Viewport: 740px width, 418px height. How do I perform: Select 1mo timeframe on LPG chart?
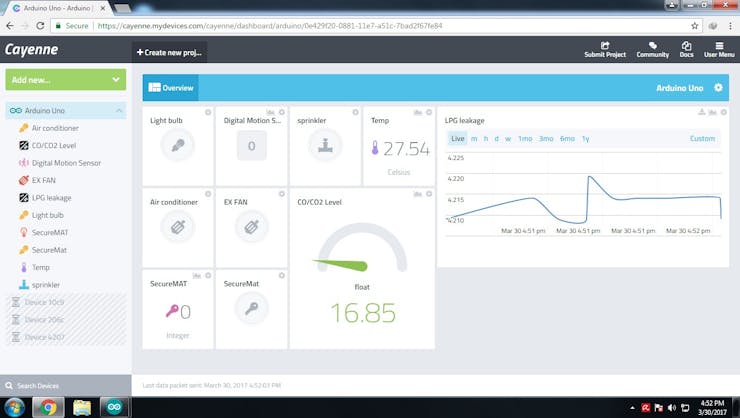(525, 139)
